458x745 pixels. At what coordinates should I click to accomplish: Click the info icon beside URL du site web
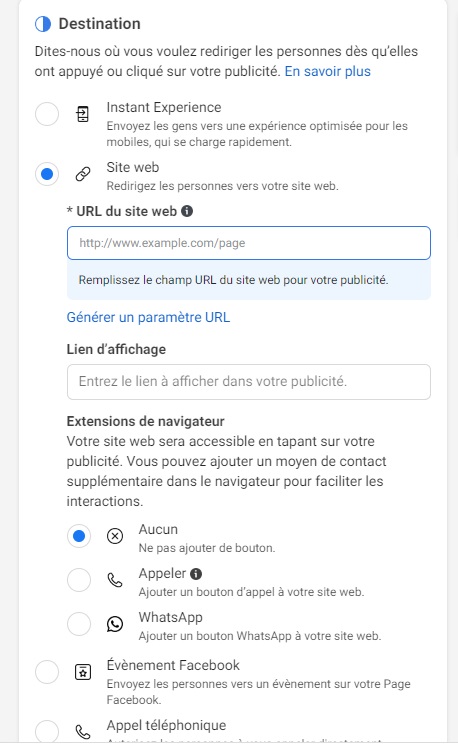[x=187, y=211]
